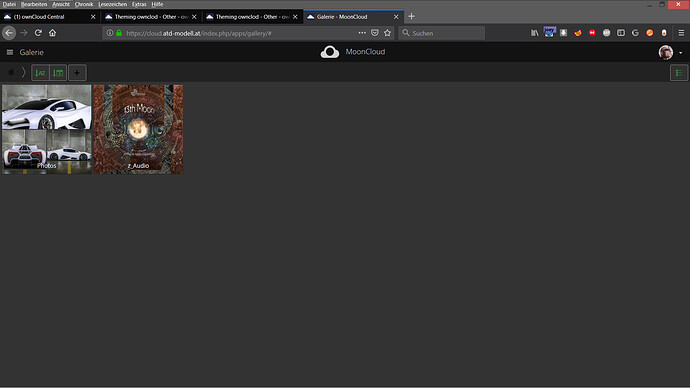690x388 pixels.
Task: Click the red extension icon
Action: click(x=592, y=33)
